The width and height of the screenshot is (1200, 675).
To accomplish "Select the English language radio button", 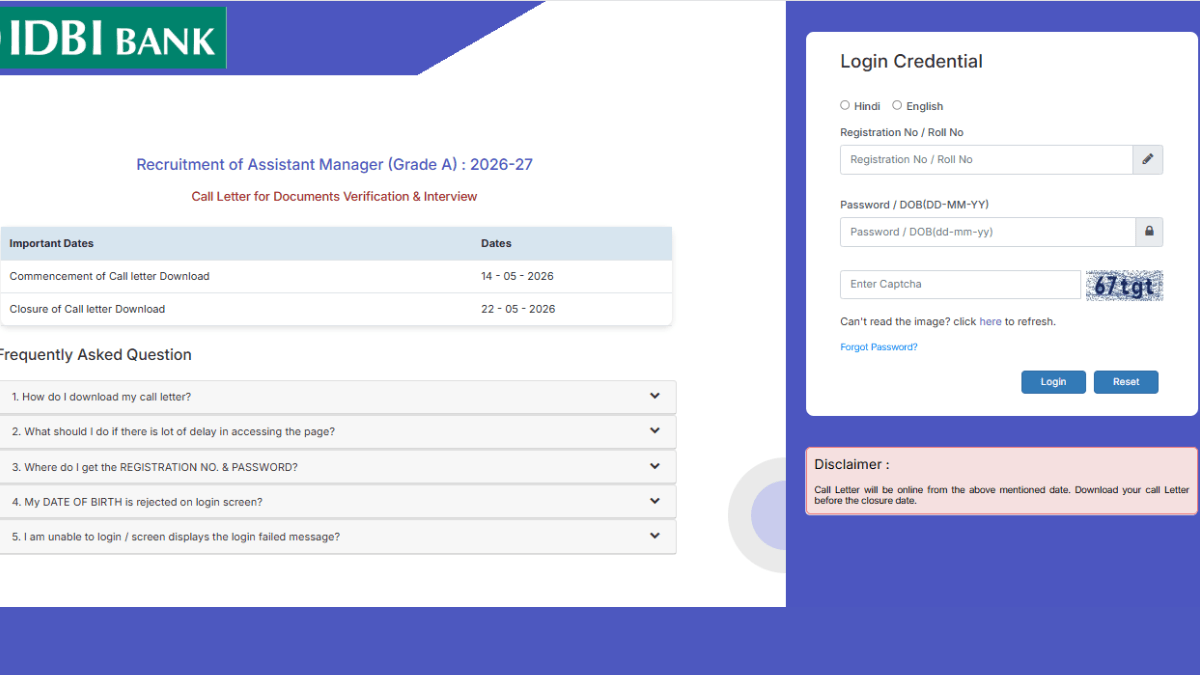I will coord(897,105).
